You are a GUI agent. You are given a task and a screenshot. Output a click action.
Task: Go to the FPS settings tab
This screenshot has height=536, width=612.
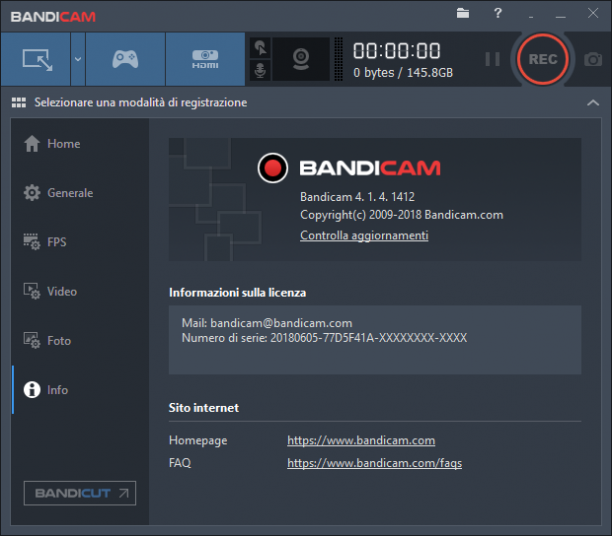pos(45,242)
